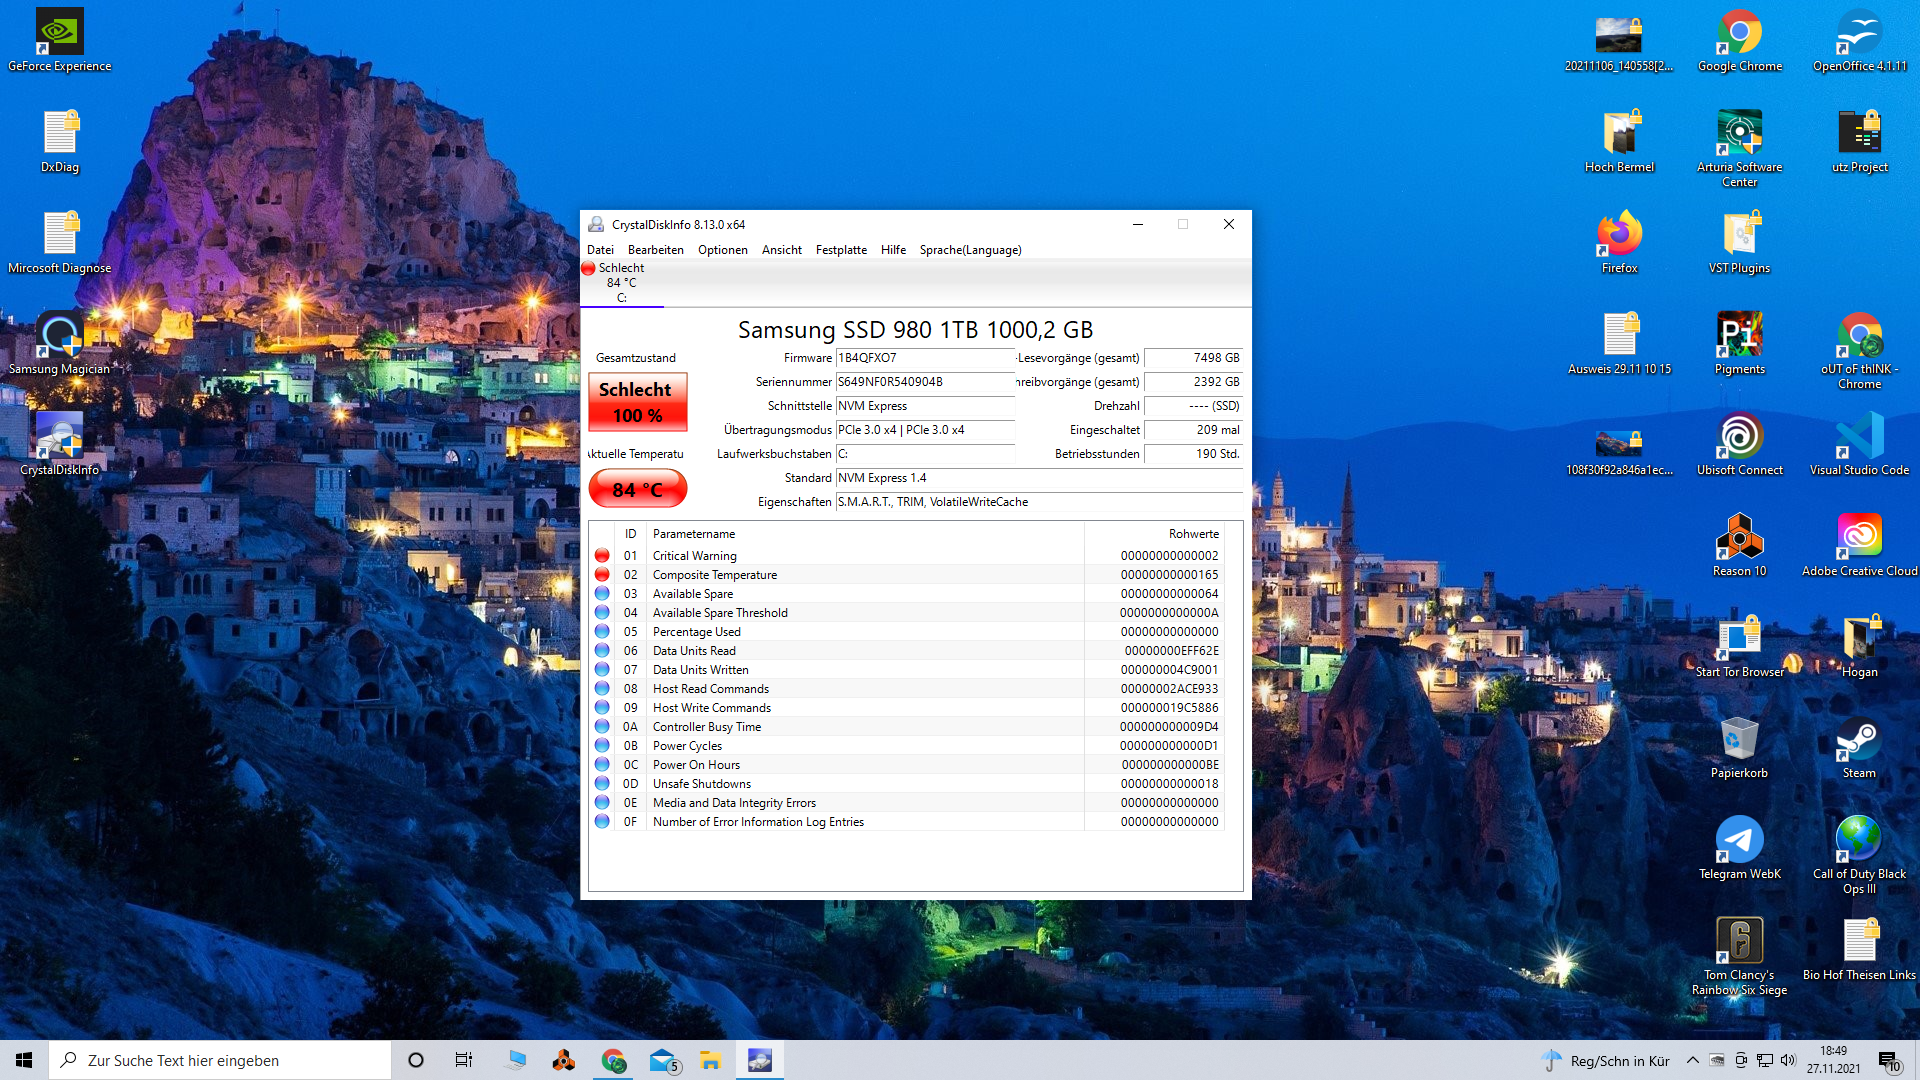
Task: Click the CrystalDiskInfo icon in the taskbar
Action: coord(760,1060)
